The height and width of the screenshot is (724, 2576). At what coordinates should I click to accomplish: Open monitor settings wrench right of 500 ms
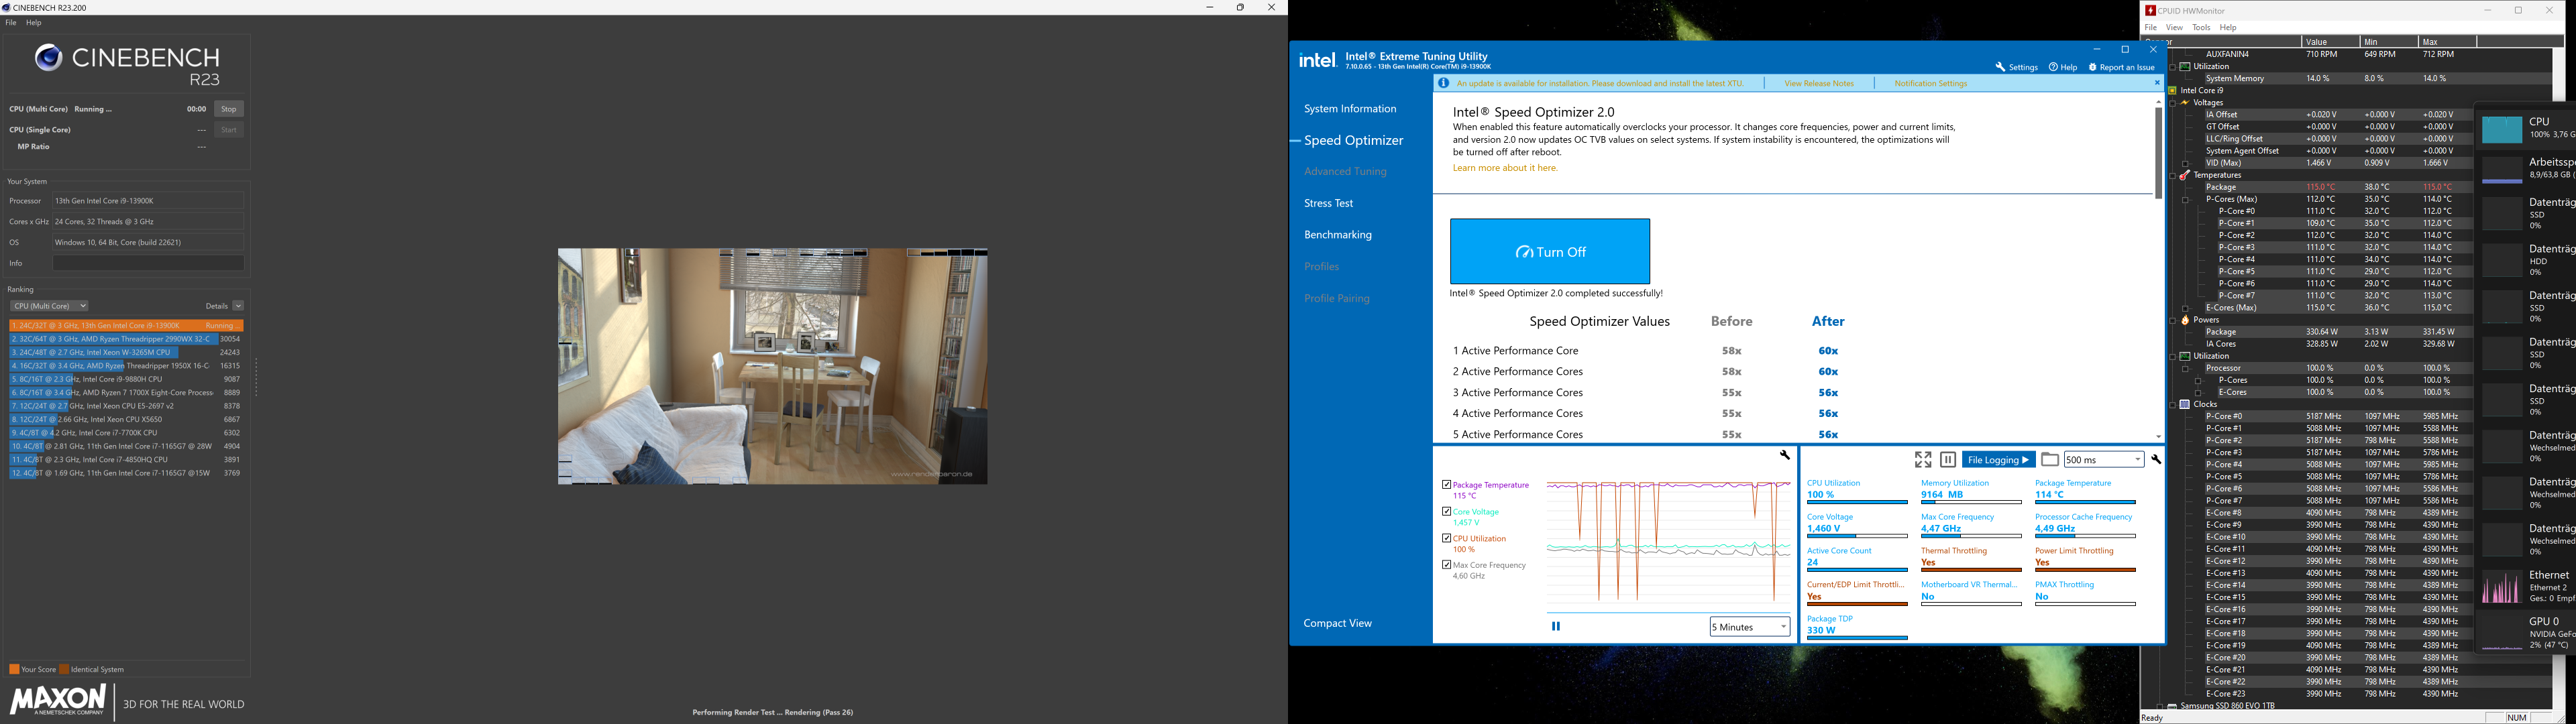coord(2156,460)
